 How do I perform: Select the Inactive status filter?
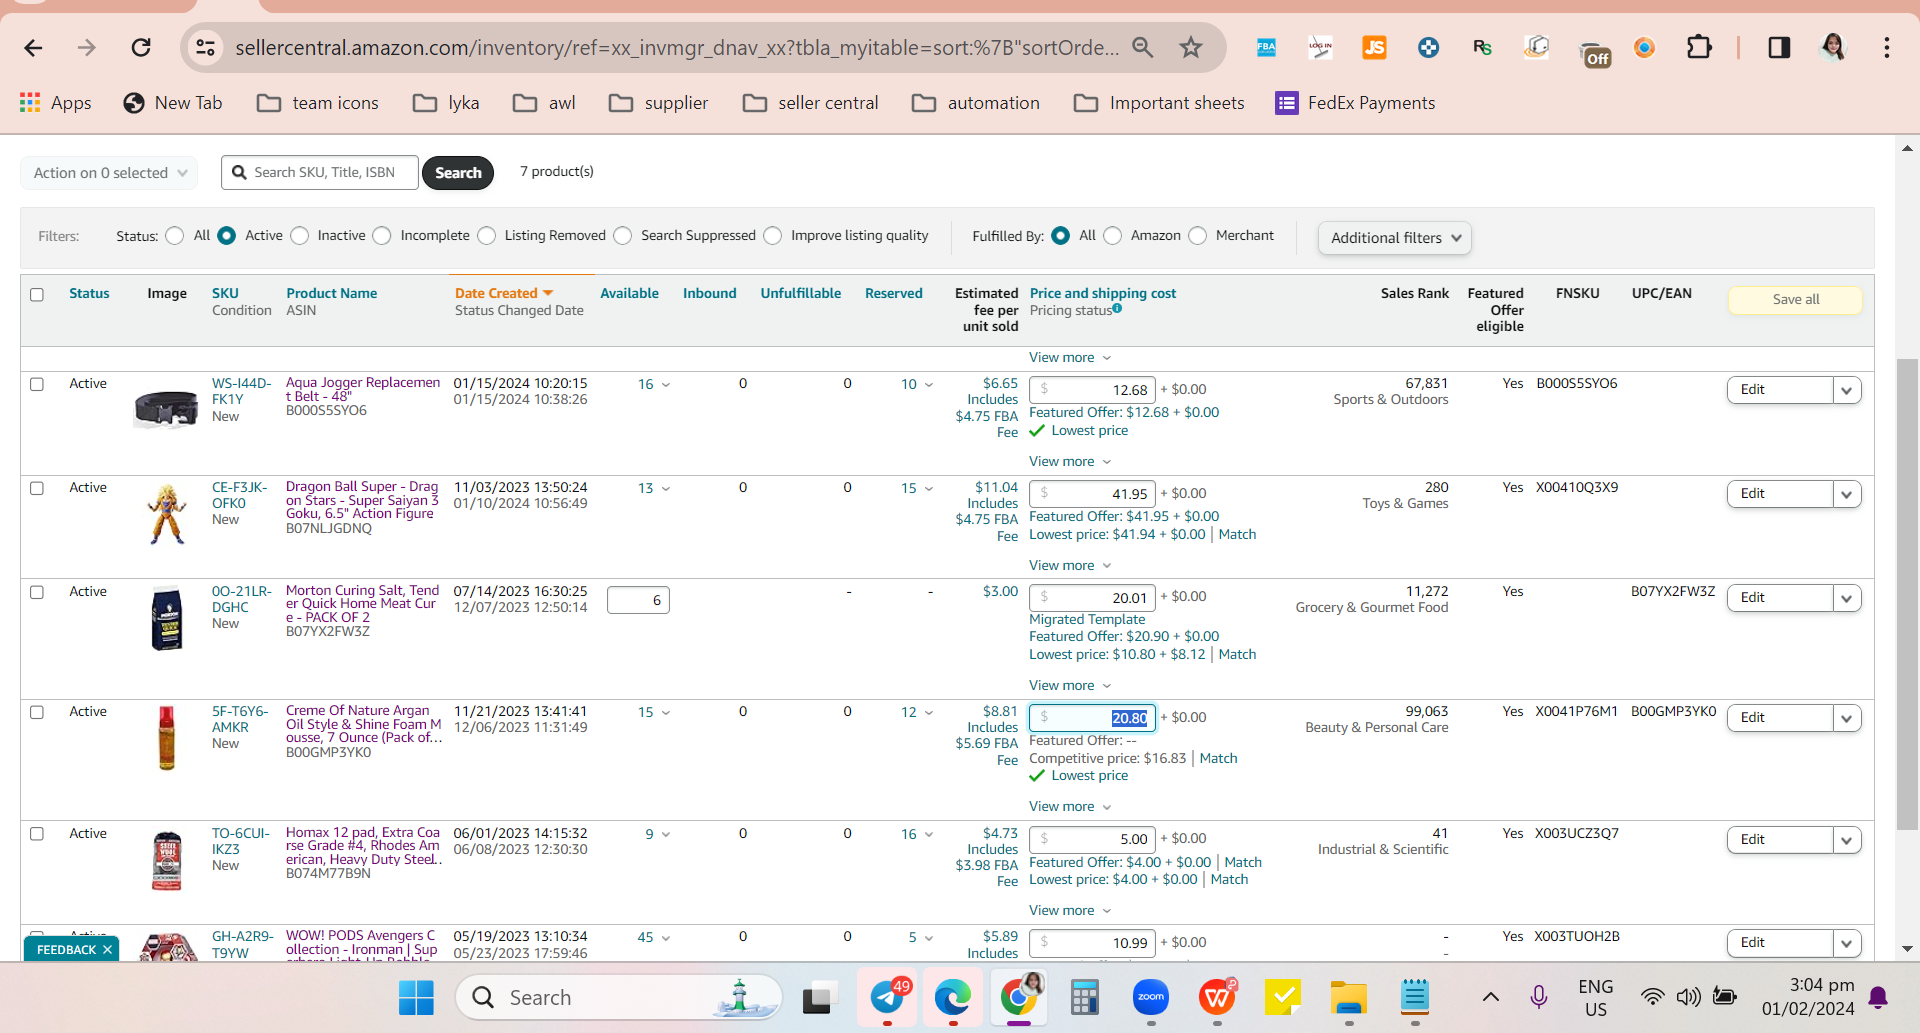coord(300,236)
